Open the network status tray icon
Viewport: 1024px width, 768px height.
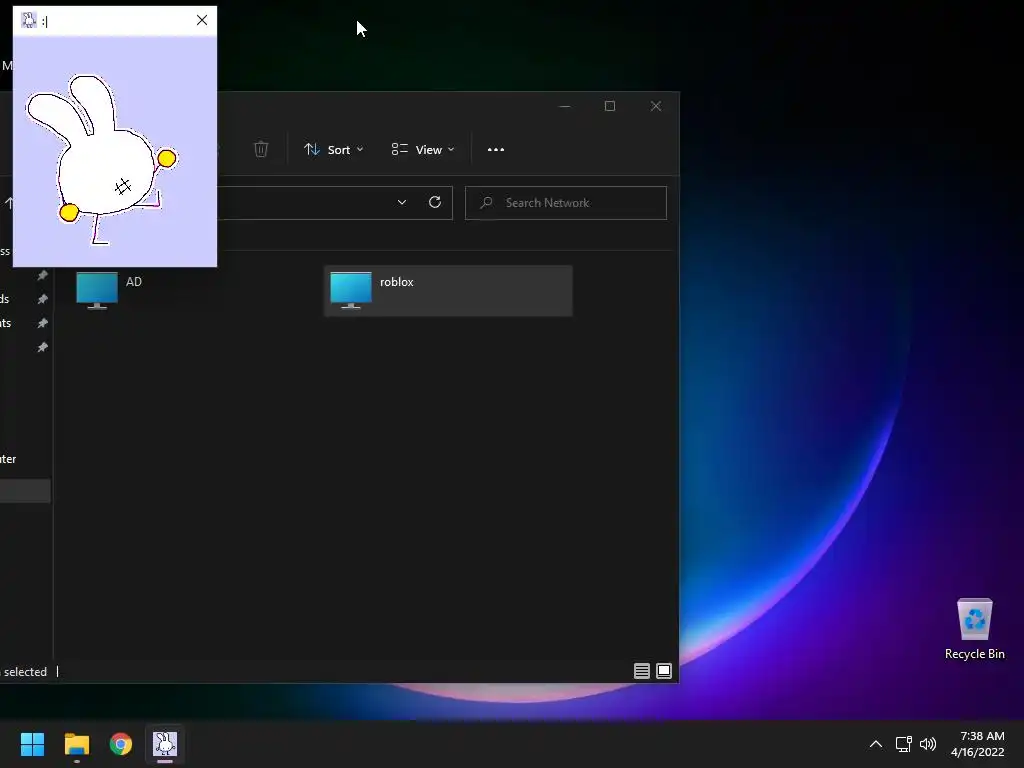(x=903, y=744)
